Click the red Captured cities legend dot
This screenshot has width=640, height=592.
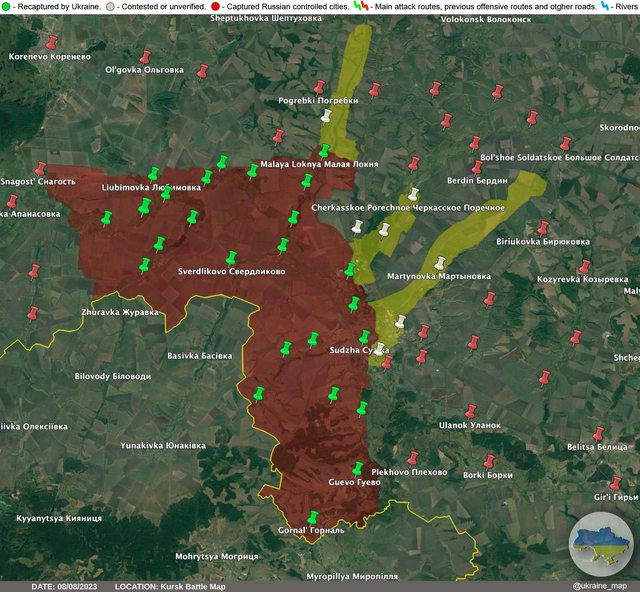coord(215,7)
